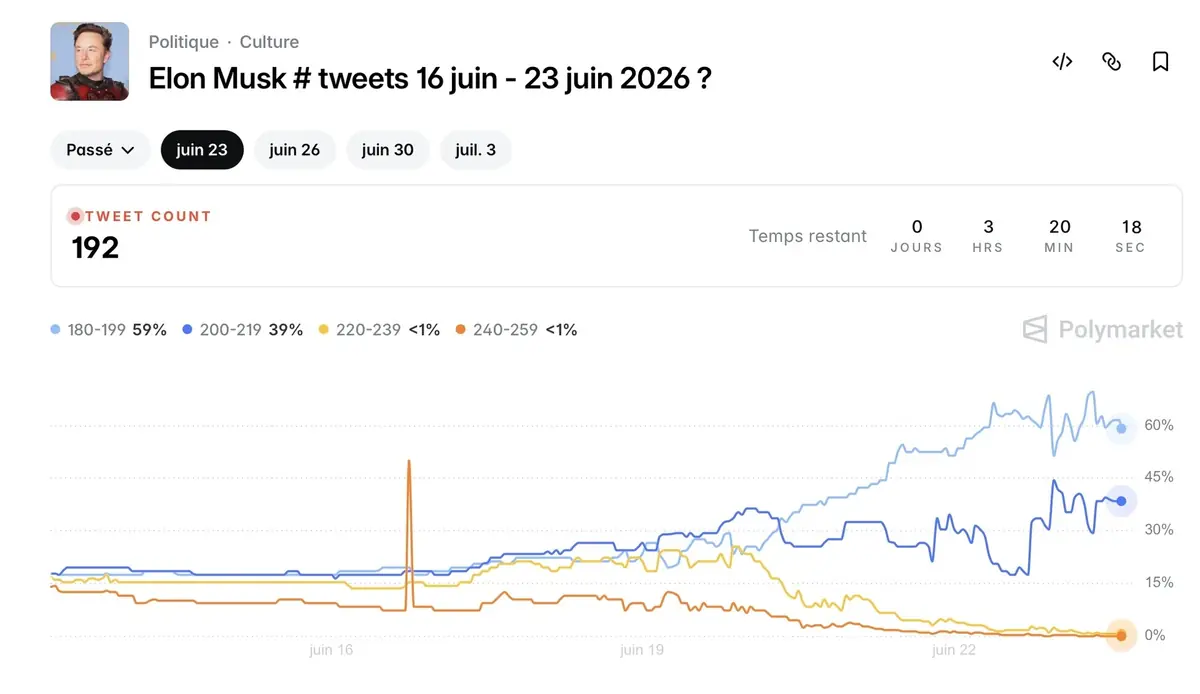The image size is (1200, 694).
Task: Click the embed code icon
Action: 1062,62
